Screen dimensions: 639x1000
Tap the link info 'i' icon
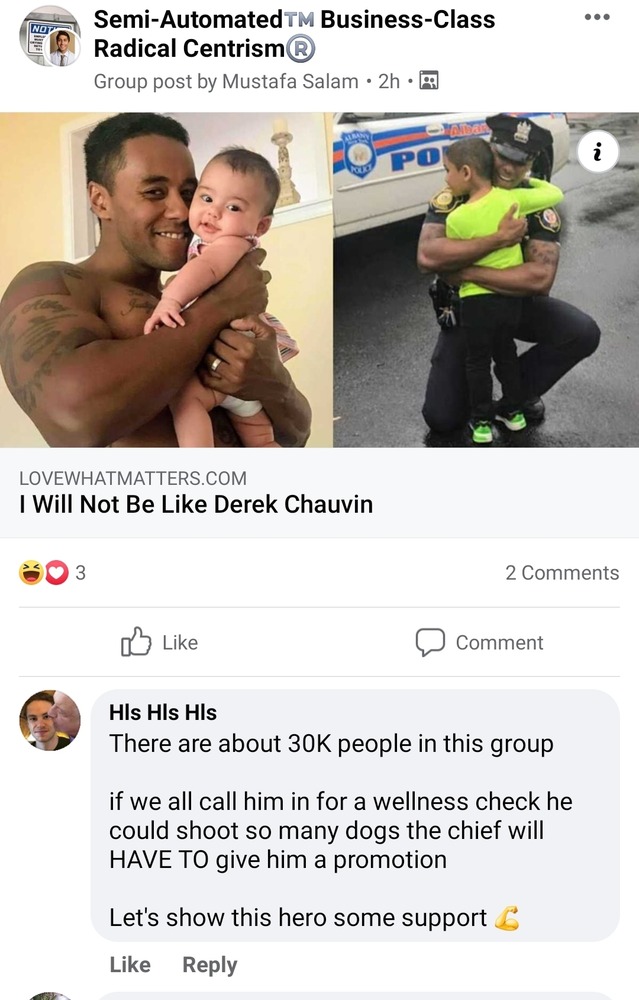pyautogui.click(x=598, y=152)
